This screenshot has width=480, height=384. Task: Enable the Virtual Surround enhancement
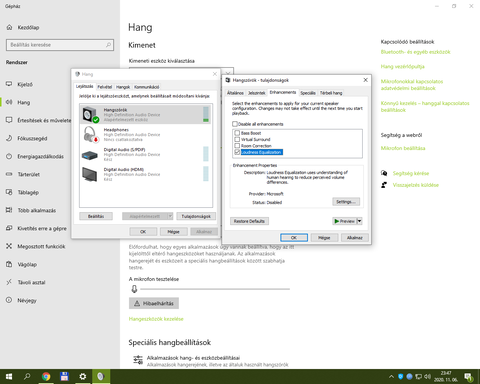point(237,139)
